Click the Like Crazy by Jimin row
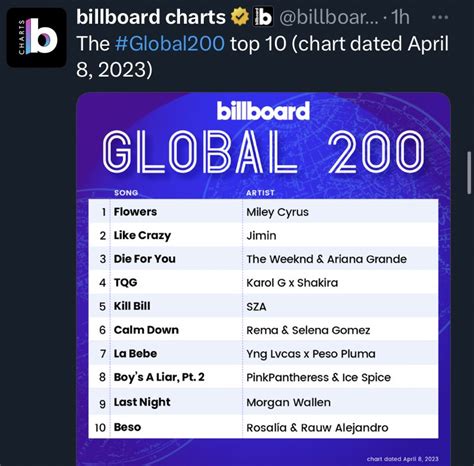Screen dimensions: 474x466 tap(263, 235)
